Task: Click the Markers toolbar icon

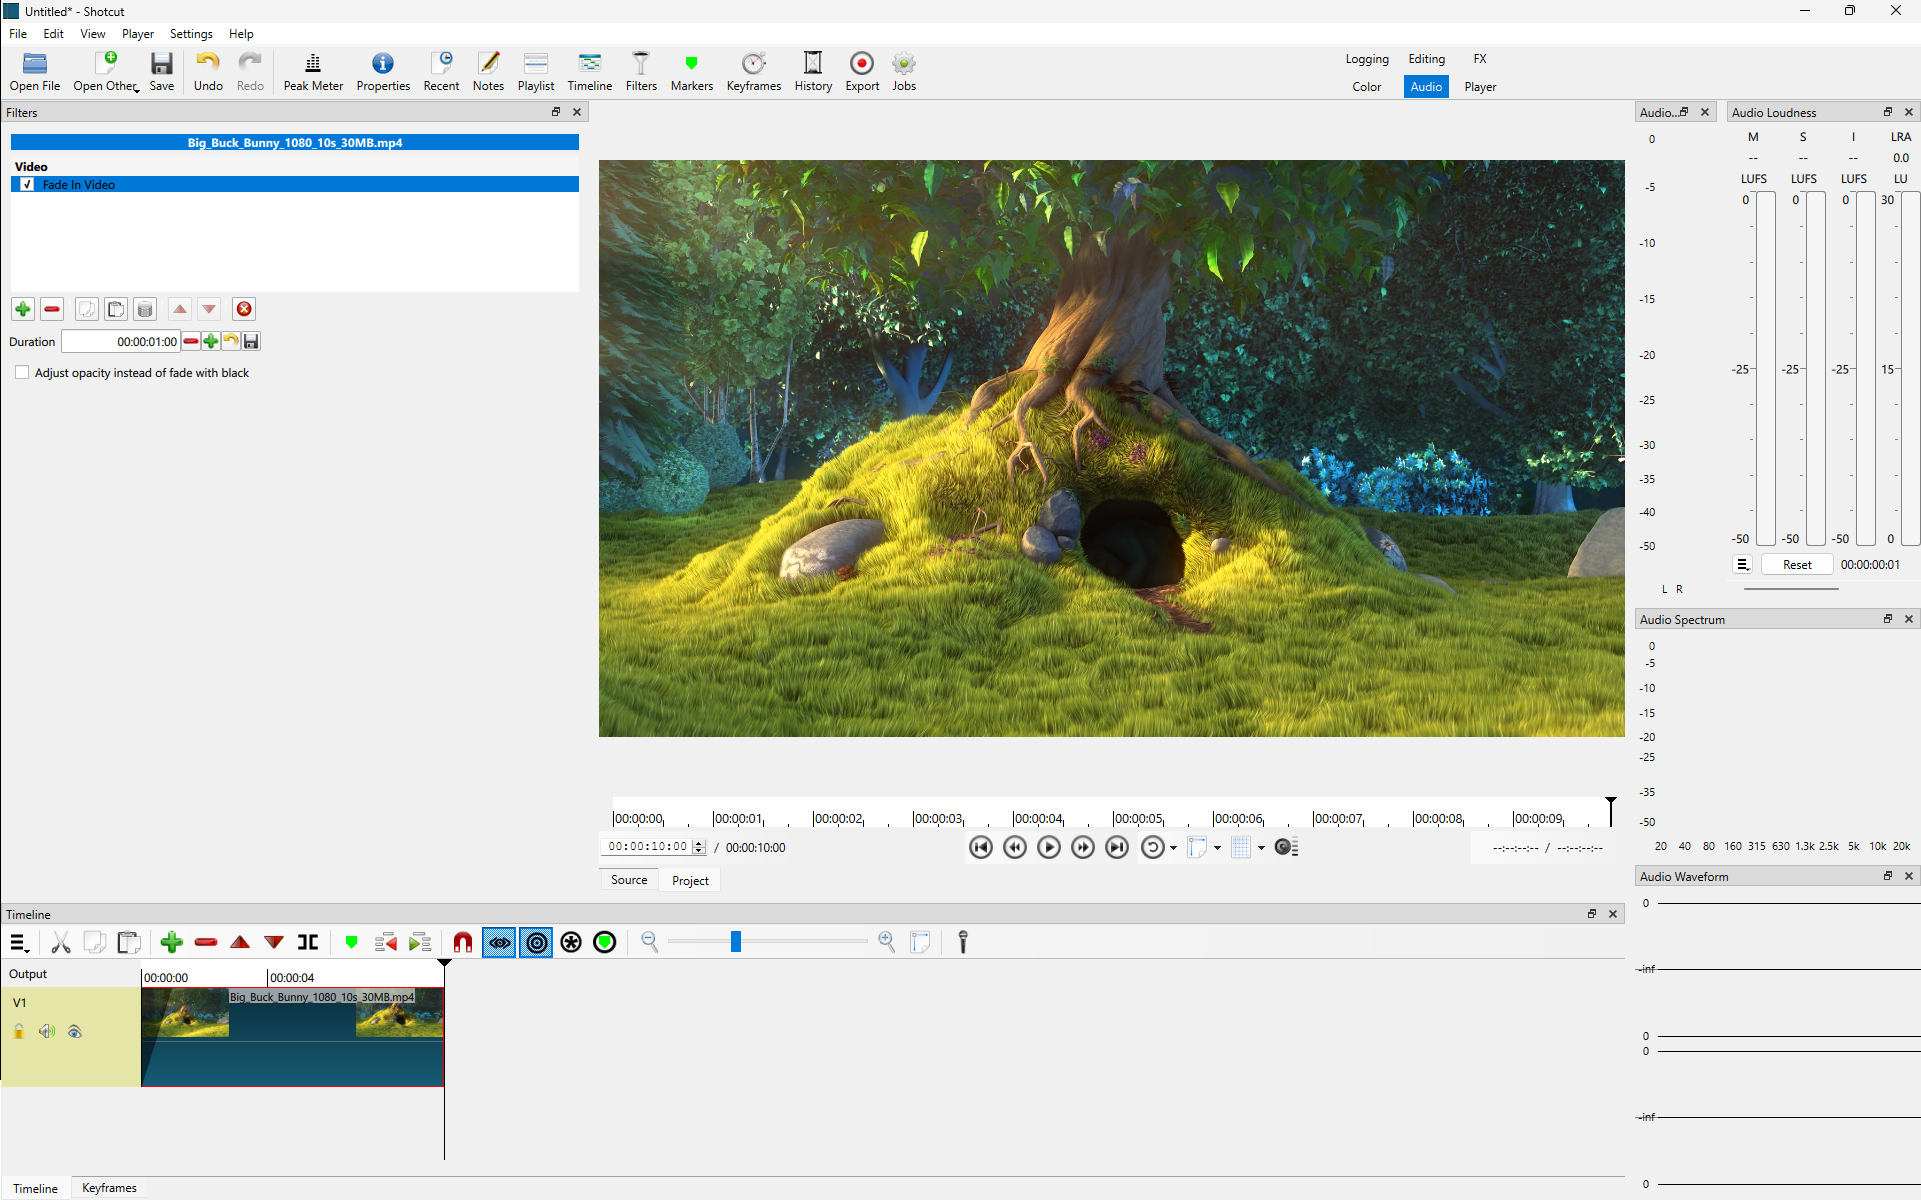Action: pos(691,72)
